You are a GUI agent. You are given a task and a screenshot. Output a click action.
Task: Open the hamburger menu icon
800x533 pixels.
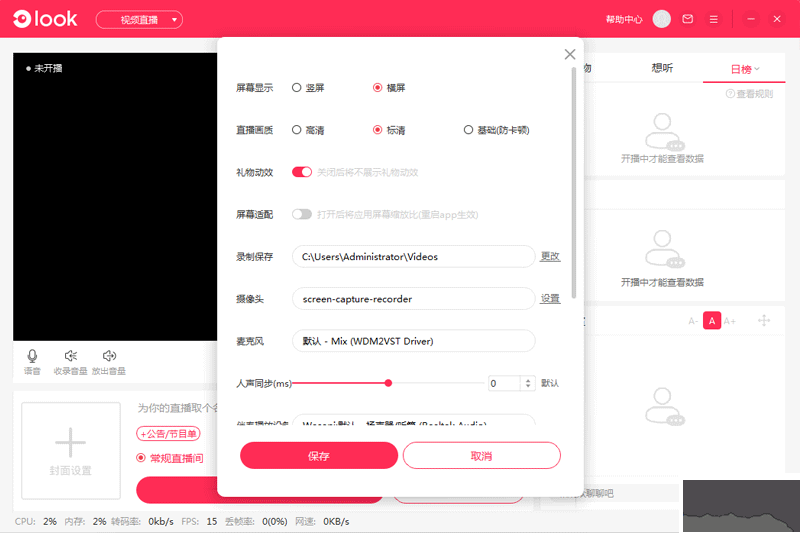click(714, 19)
